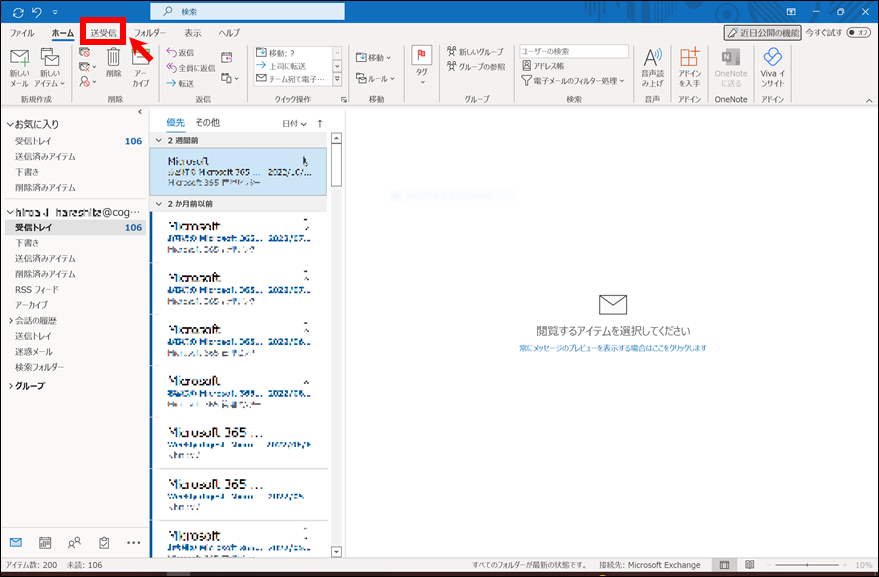
Task: Open RSS フィード folder
Action: (x=36, y=289)
